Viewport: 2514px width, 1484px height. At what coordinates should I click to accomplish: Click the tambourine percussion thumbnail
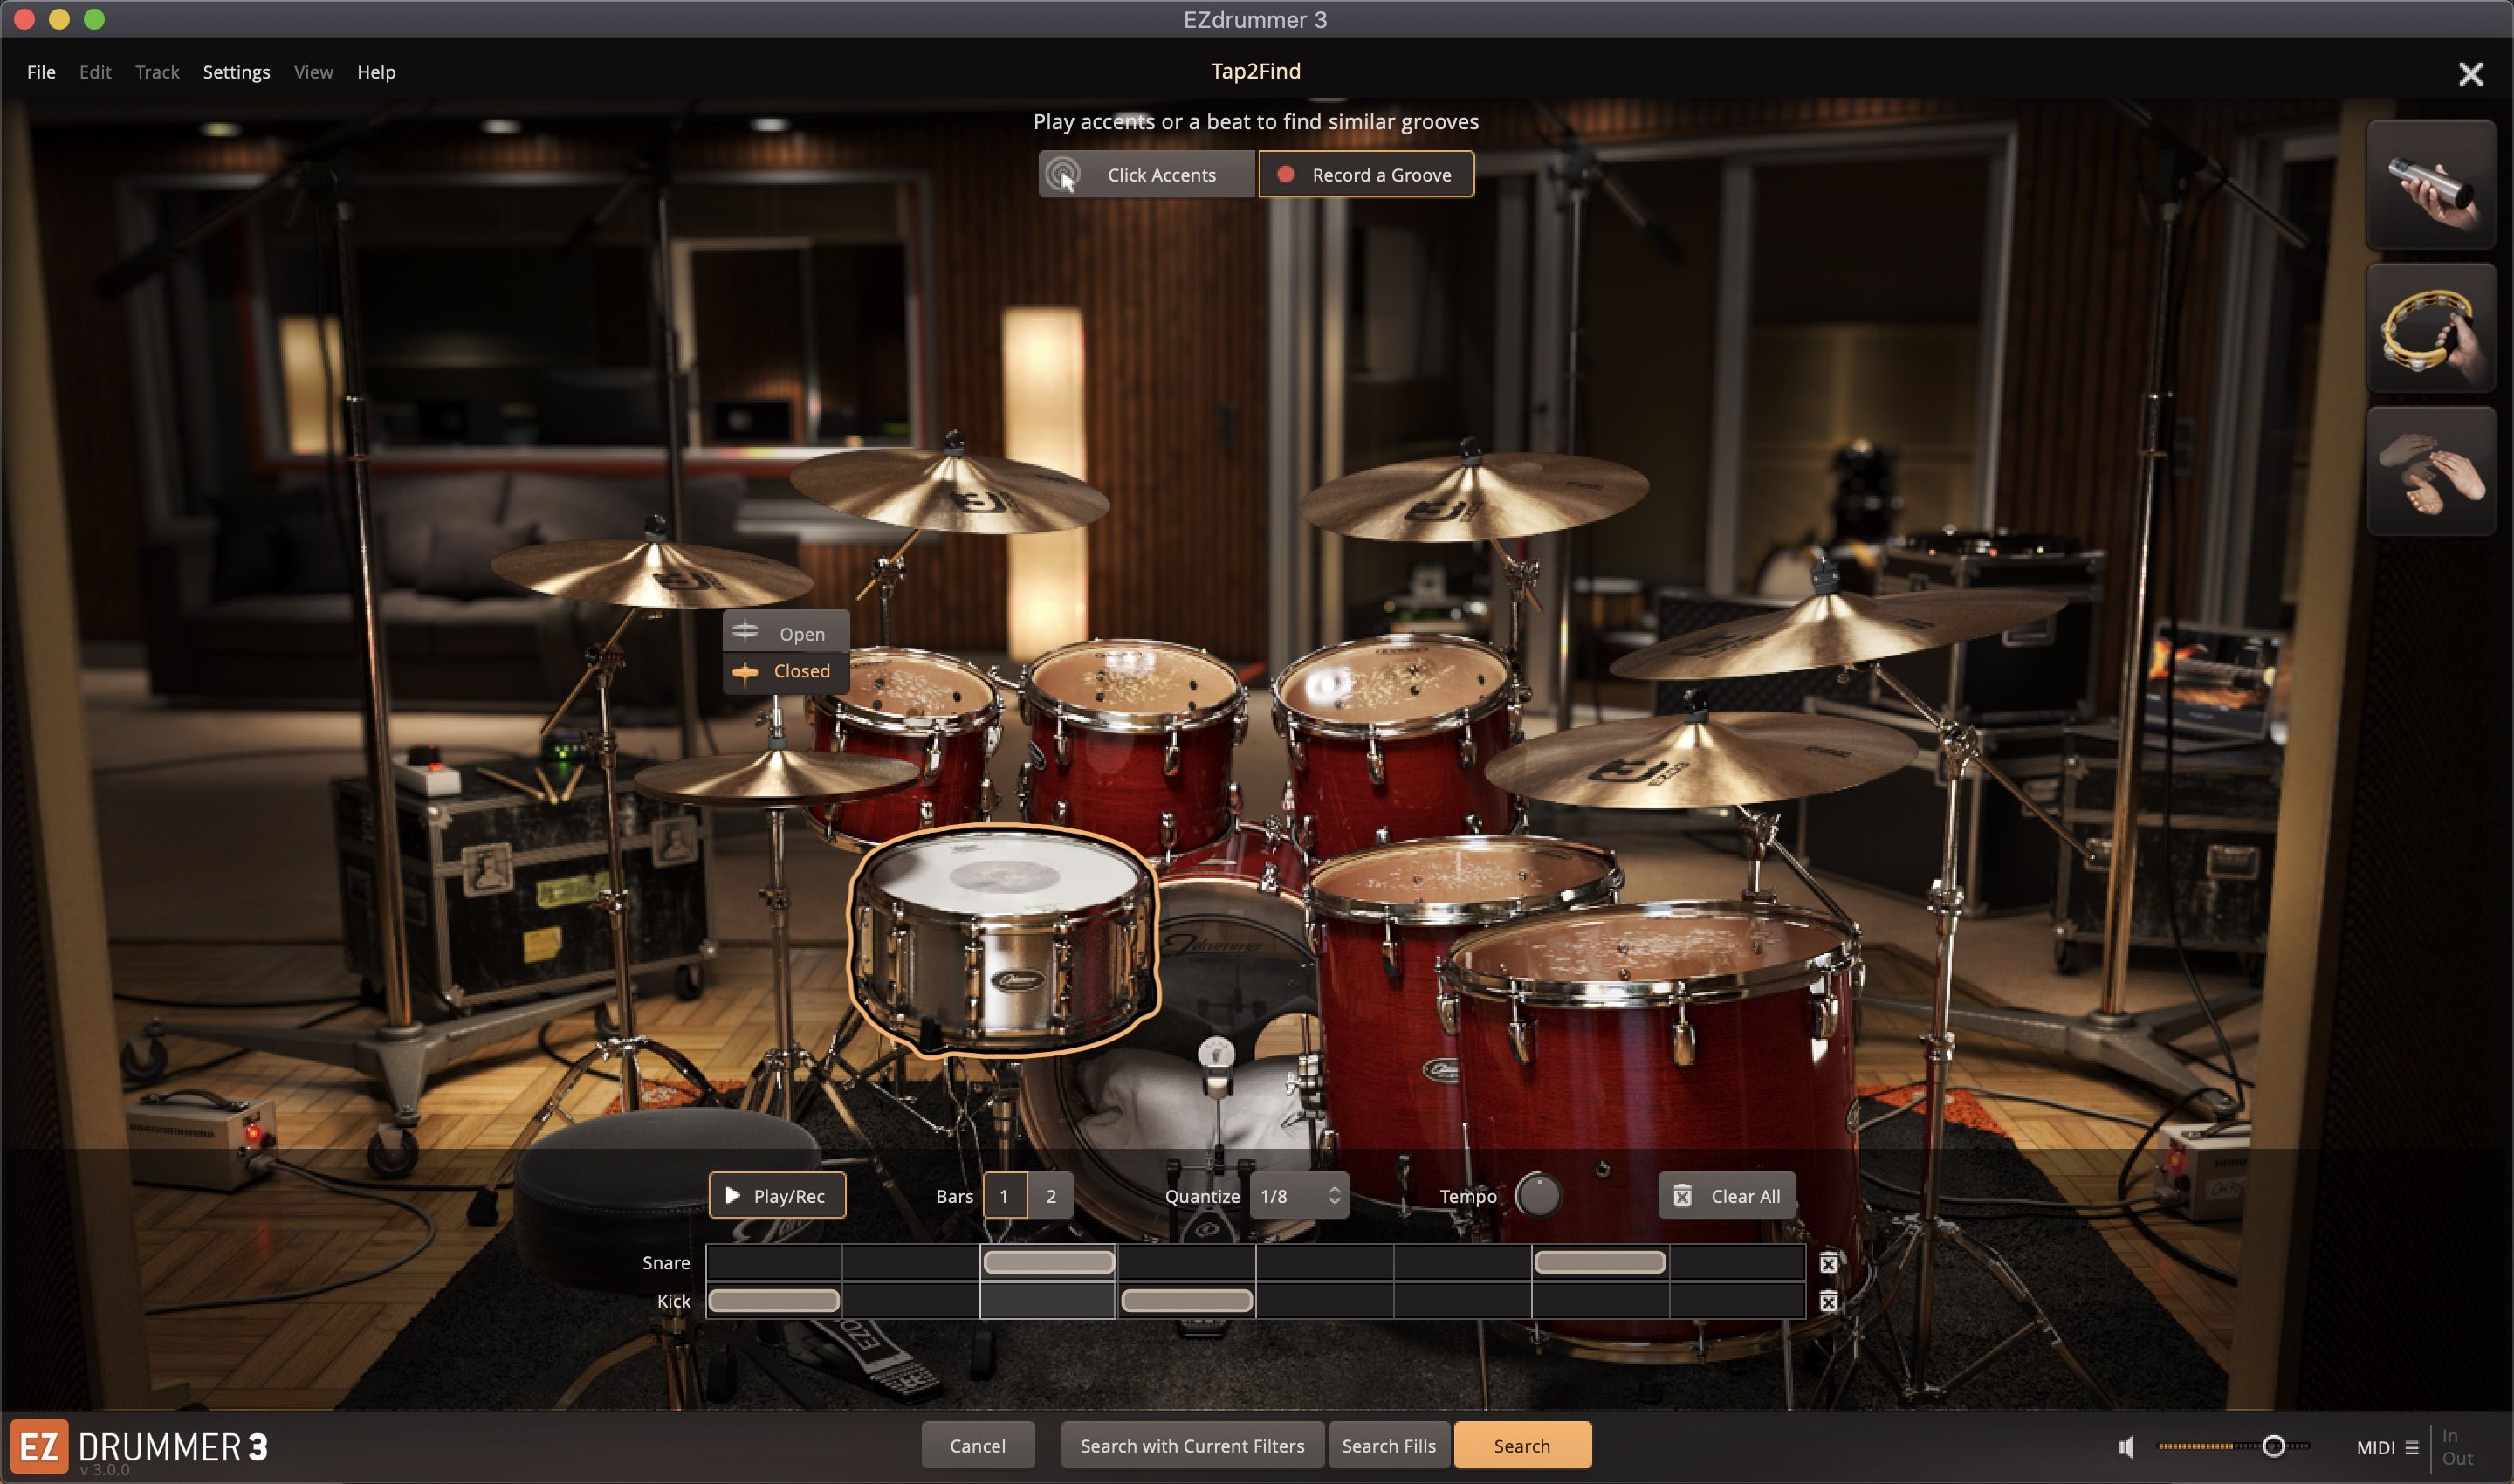(2431, 329)
